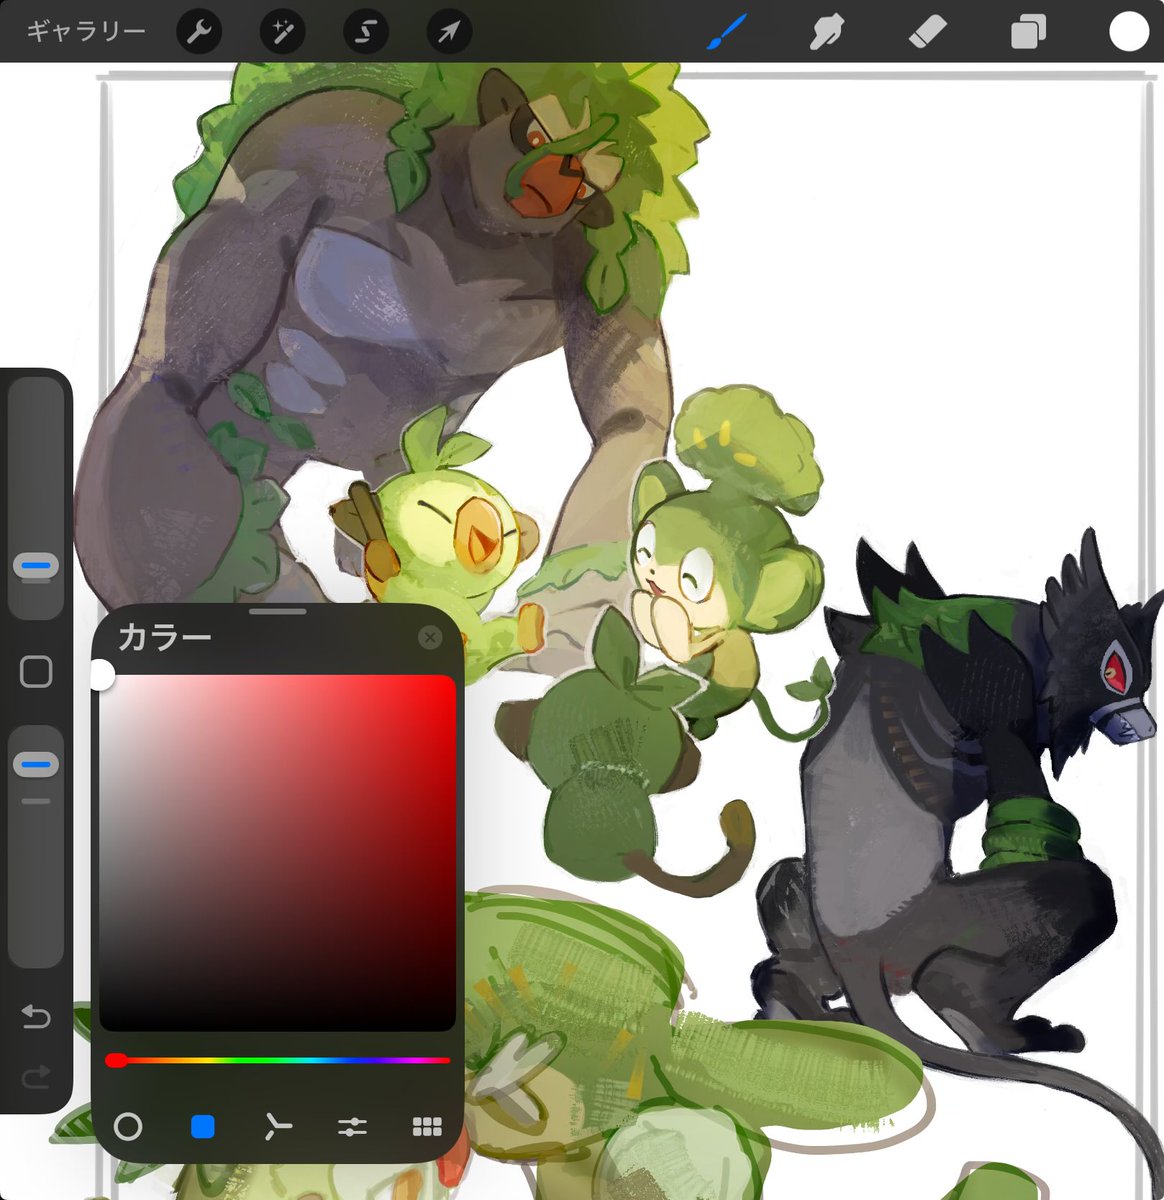This screenshot has height=1200, width=1164.
Task: Open the Layers panel
Action: coord(1027,32)
